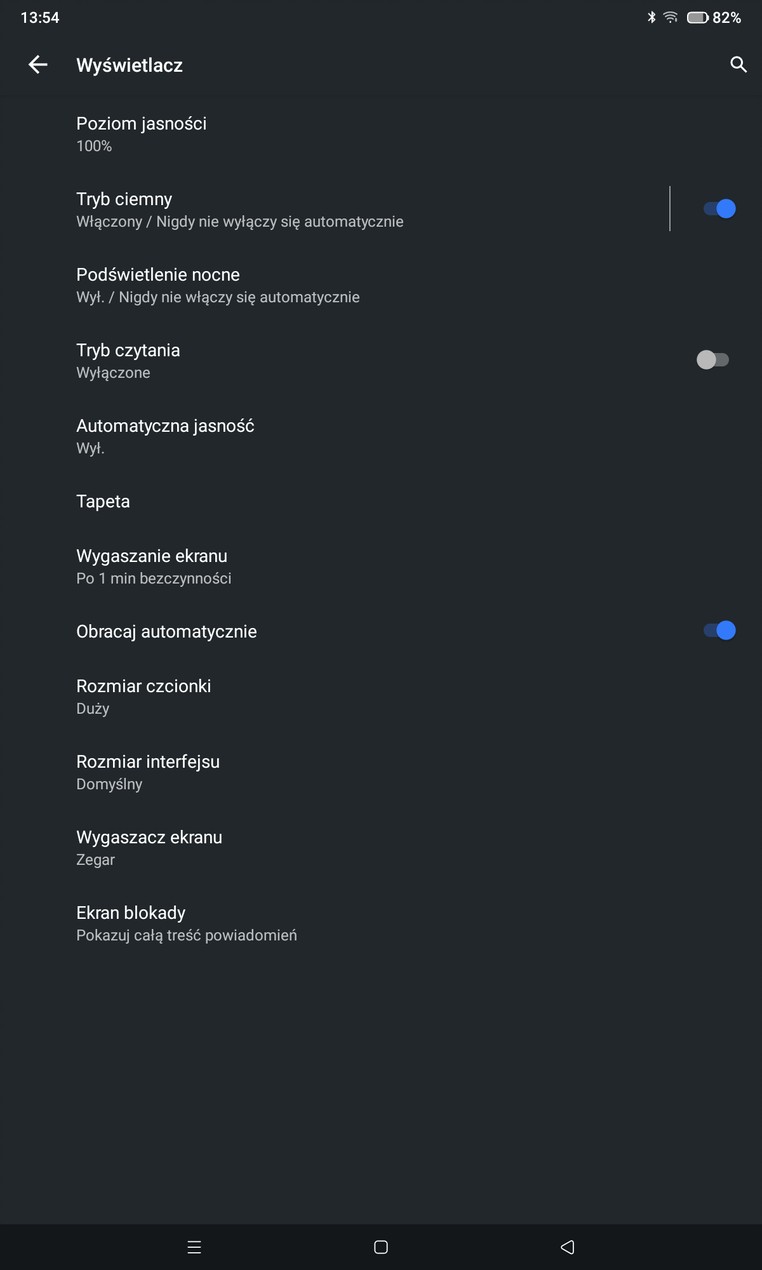This screenshot has width=762, height=1270.
Task: Open Rozmiar interfejsu setting
Action: (x=381, y=772)
